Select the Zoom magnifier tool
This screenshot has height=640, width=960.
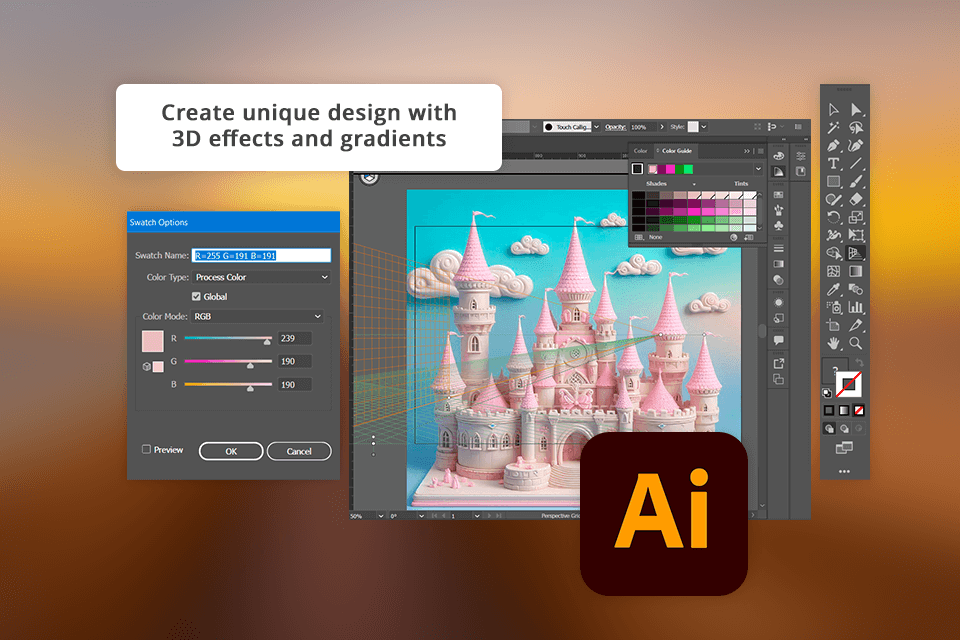point(856,343)
